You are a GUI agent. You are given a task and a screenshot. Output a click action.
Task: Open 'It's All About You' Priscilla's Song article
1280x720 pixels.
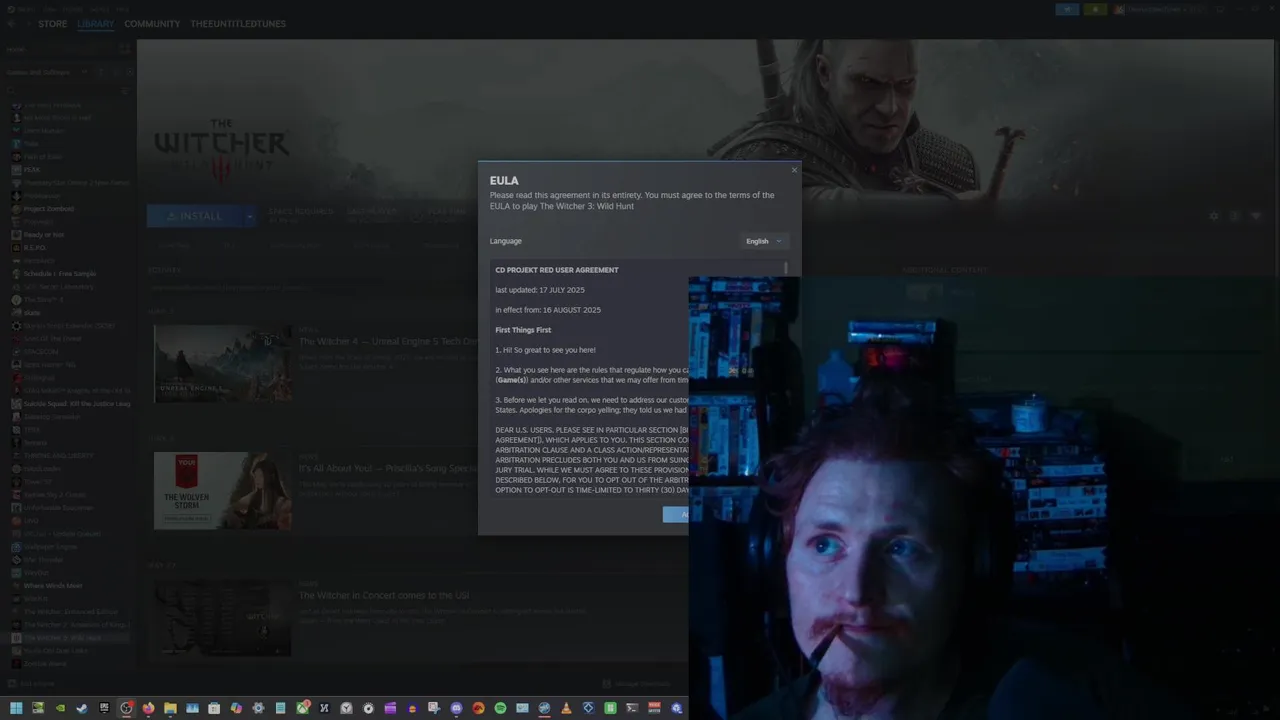point(390,468)
